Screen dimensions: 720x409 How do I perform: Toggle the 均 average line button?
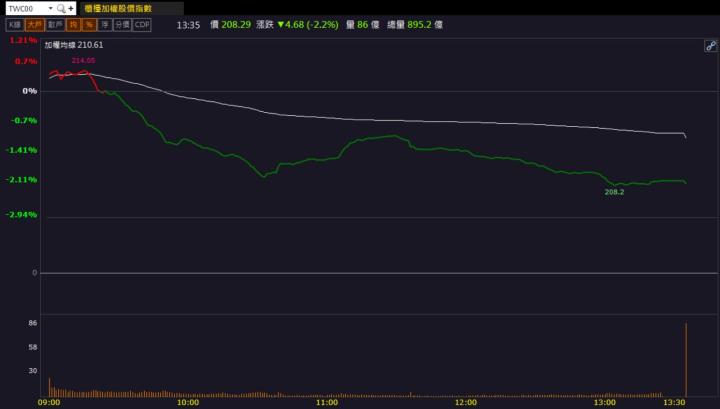73,25
